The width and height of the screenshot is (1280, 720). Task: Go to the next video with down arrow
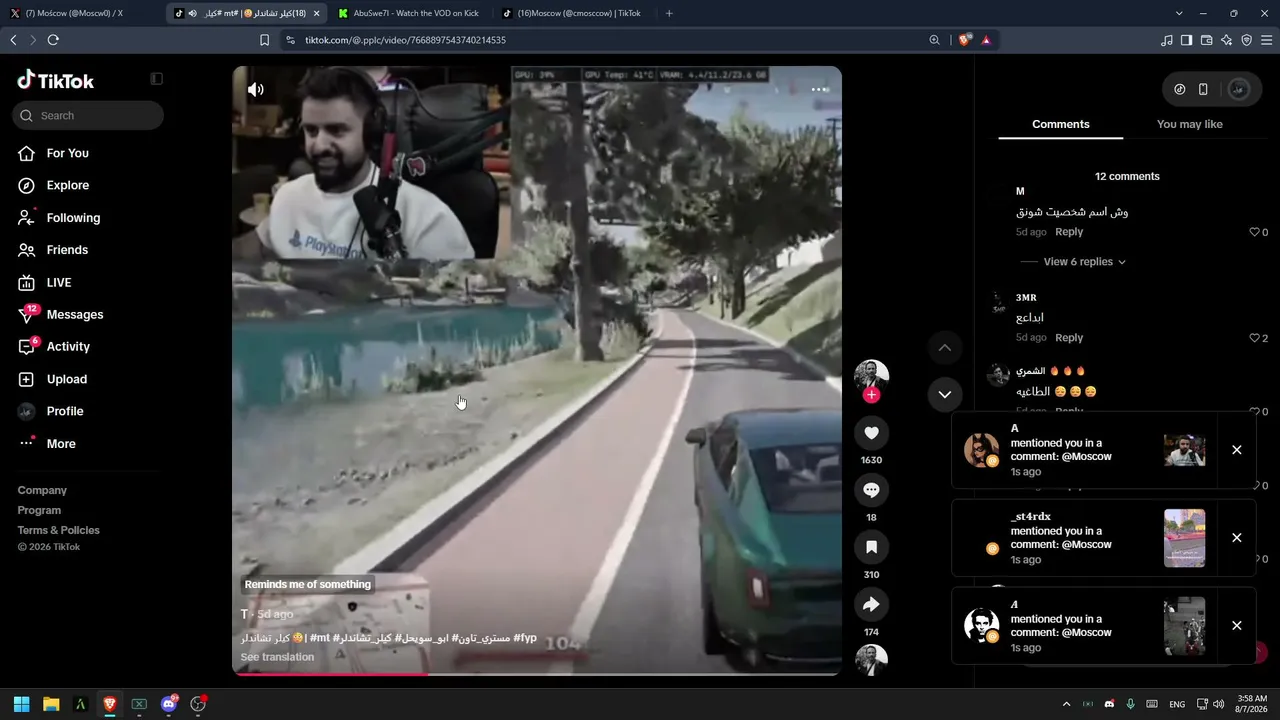click(945, 394)
